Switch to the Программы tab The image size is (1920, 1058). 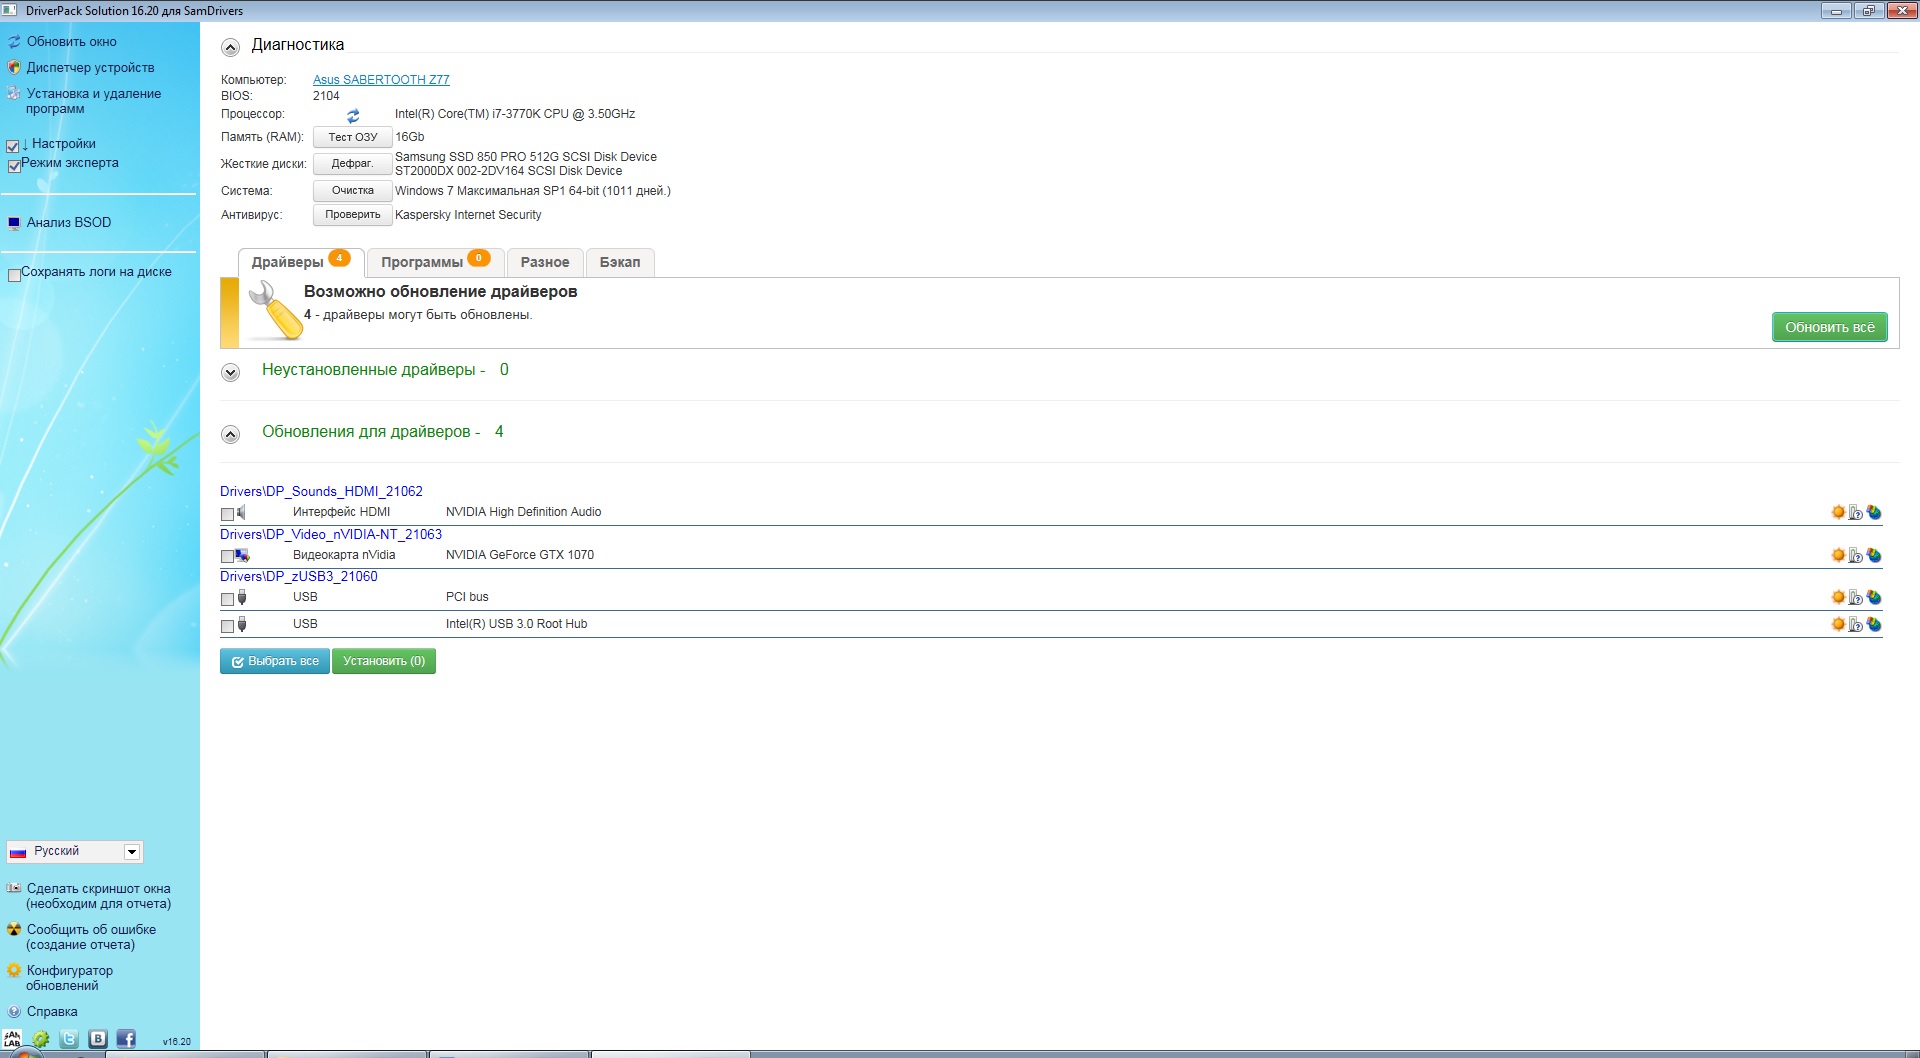435,262
